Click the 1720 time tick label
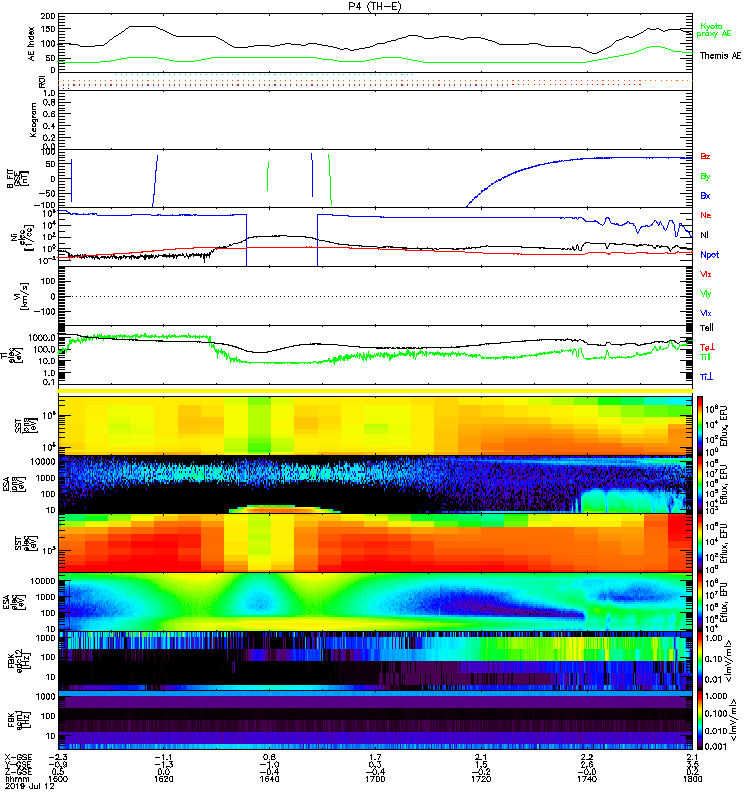 click(481, 779)
